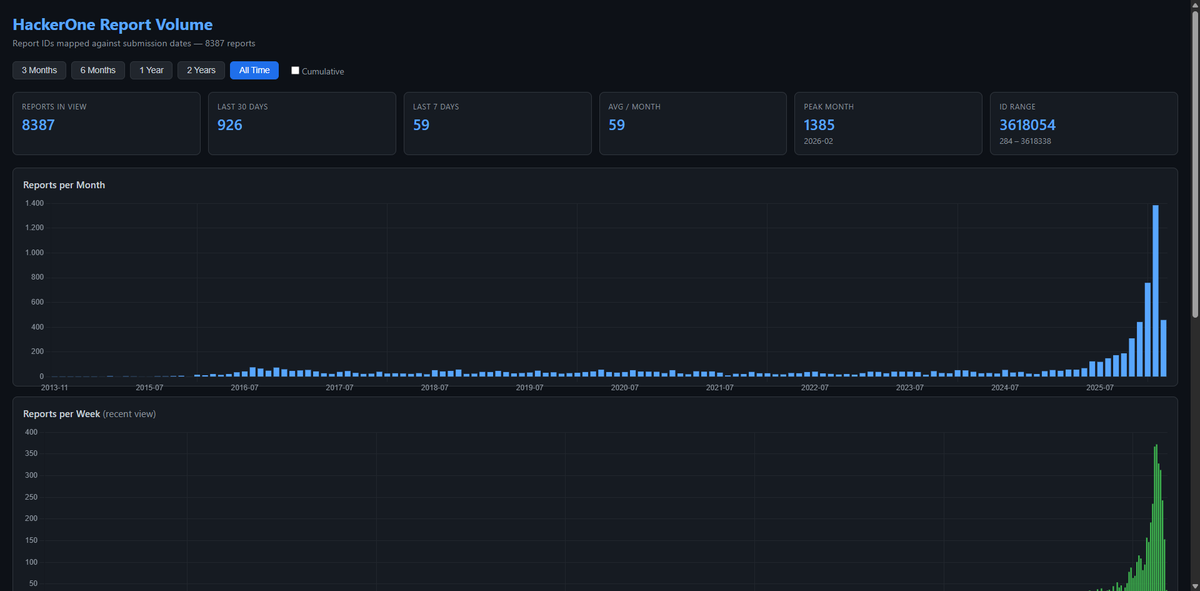Click the 2025-07 x-axis label
The width and height of the screenshot is (1200, 591).
pyautogui.click(x=1100, y=387)
